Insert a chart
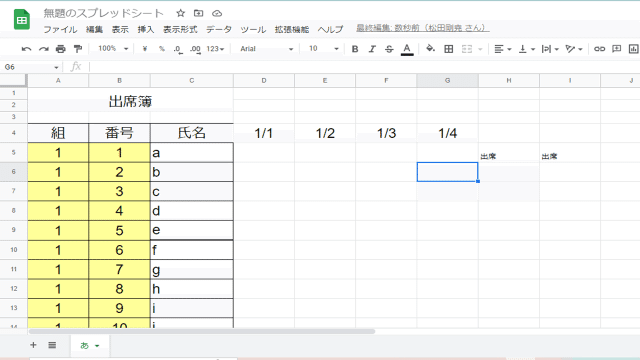Viewport: 640px width, 360px height. pos(633,49)
